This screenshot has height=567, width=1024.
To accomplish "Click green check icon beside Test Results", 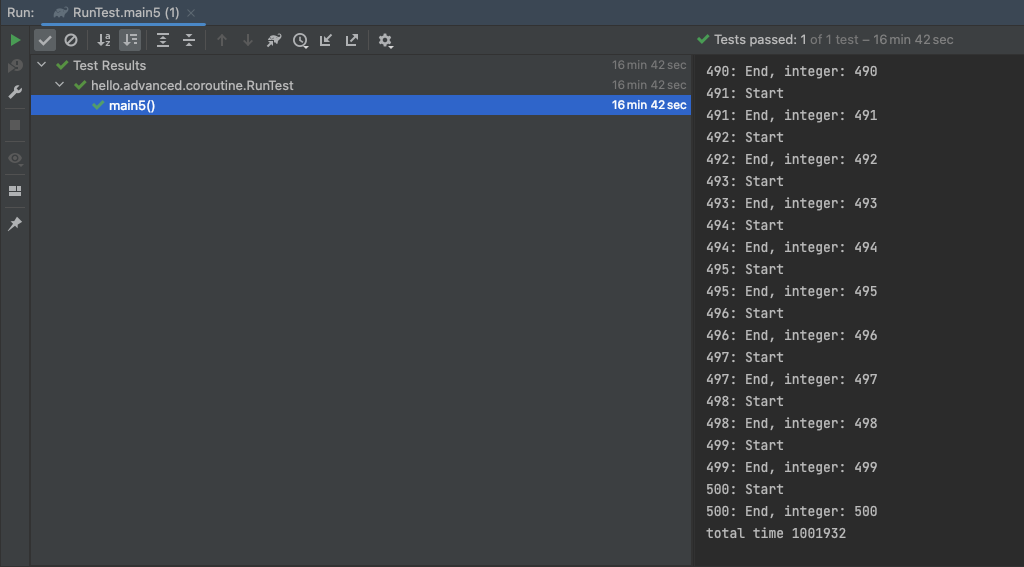I will 62,65.
